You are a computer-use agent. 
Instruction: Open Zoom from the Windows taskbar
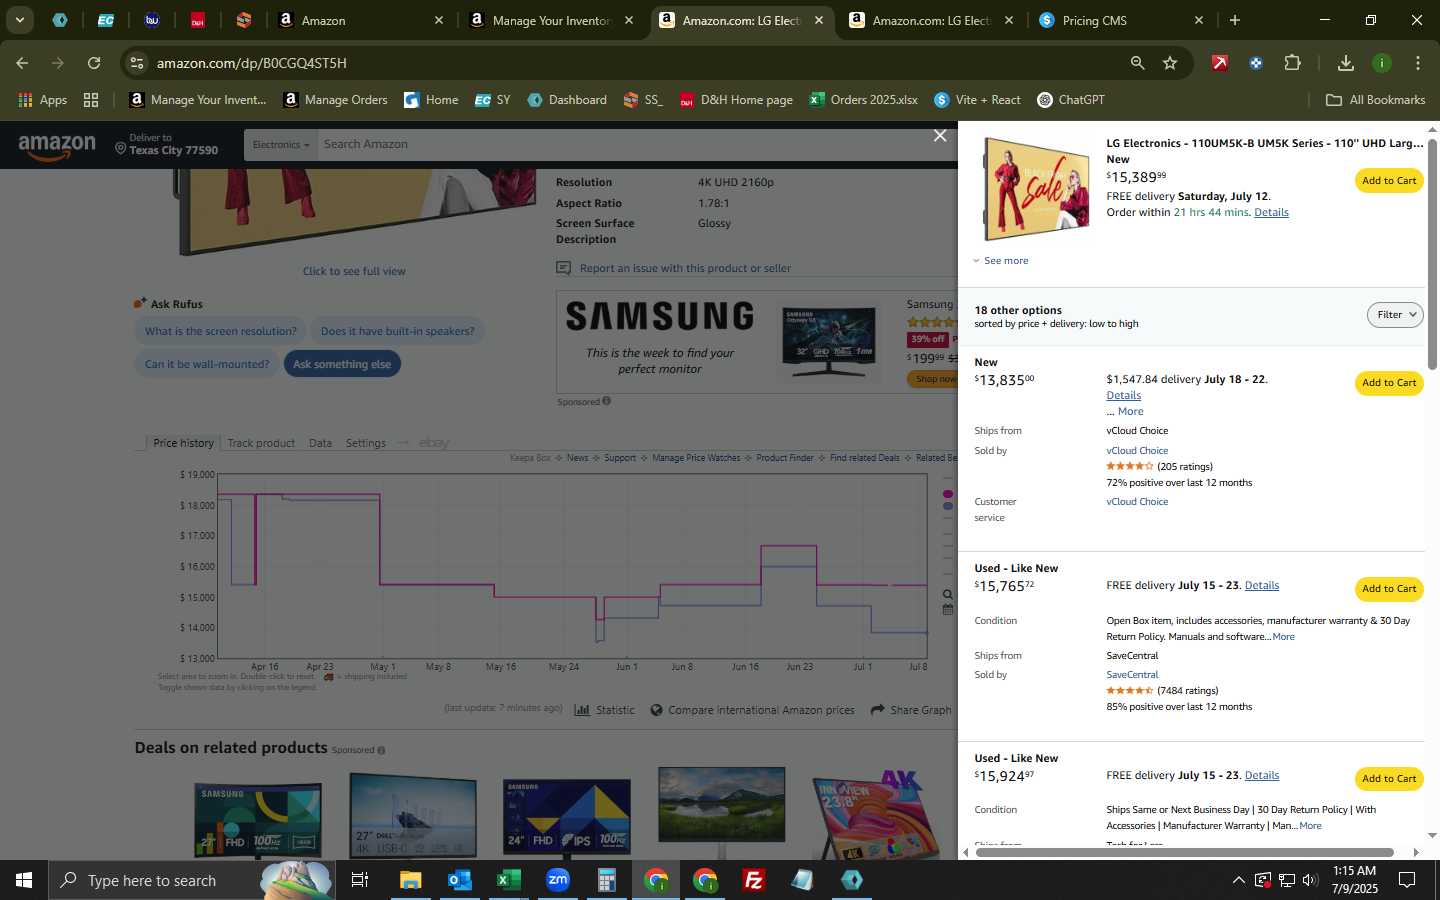(557, 880)
